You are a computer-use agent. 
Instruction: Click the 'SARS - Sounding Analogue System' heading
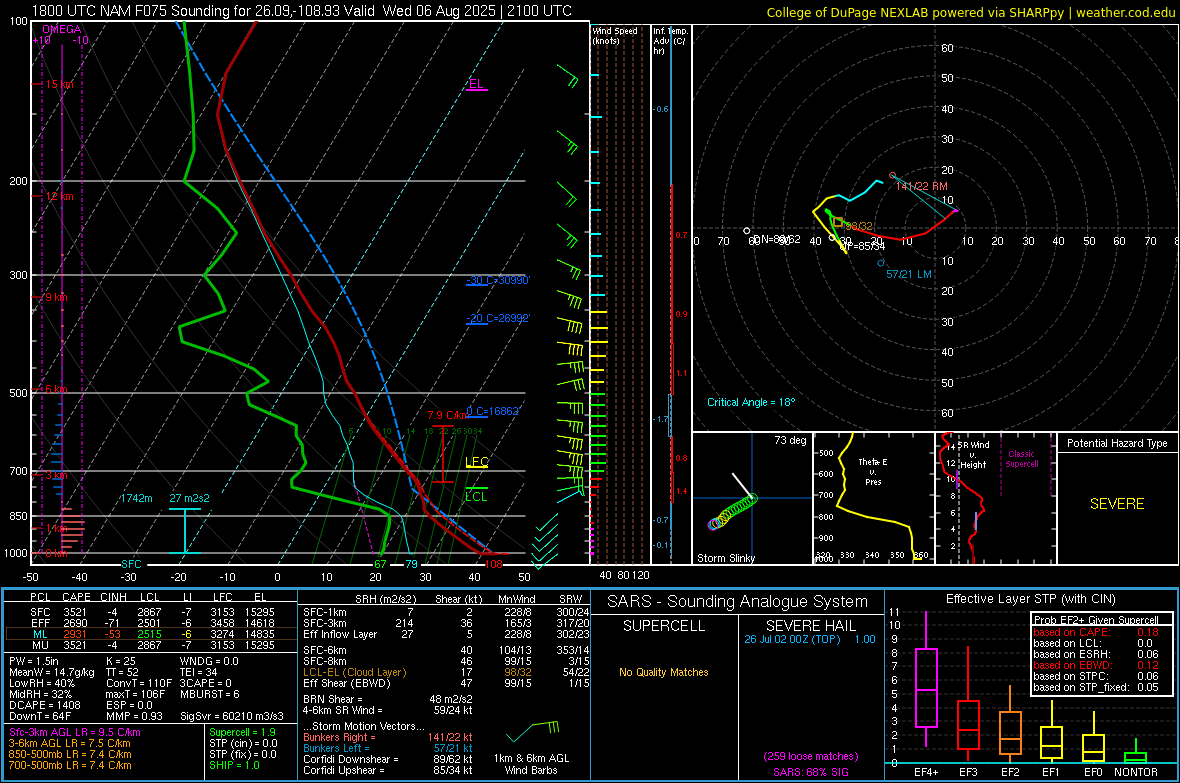pyautogui.click(x=738, y=602)
